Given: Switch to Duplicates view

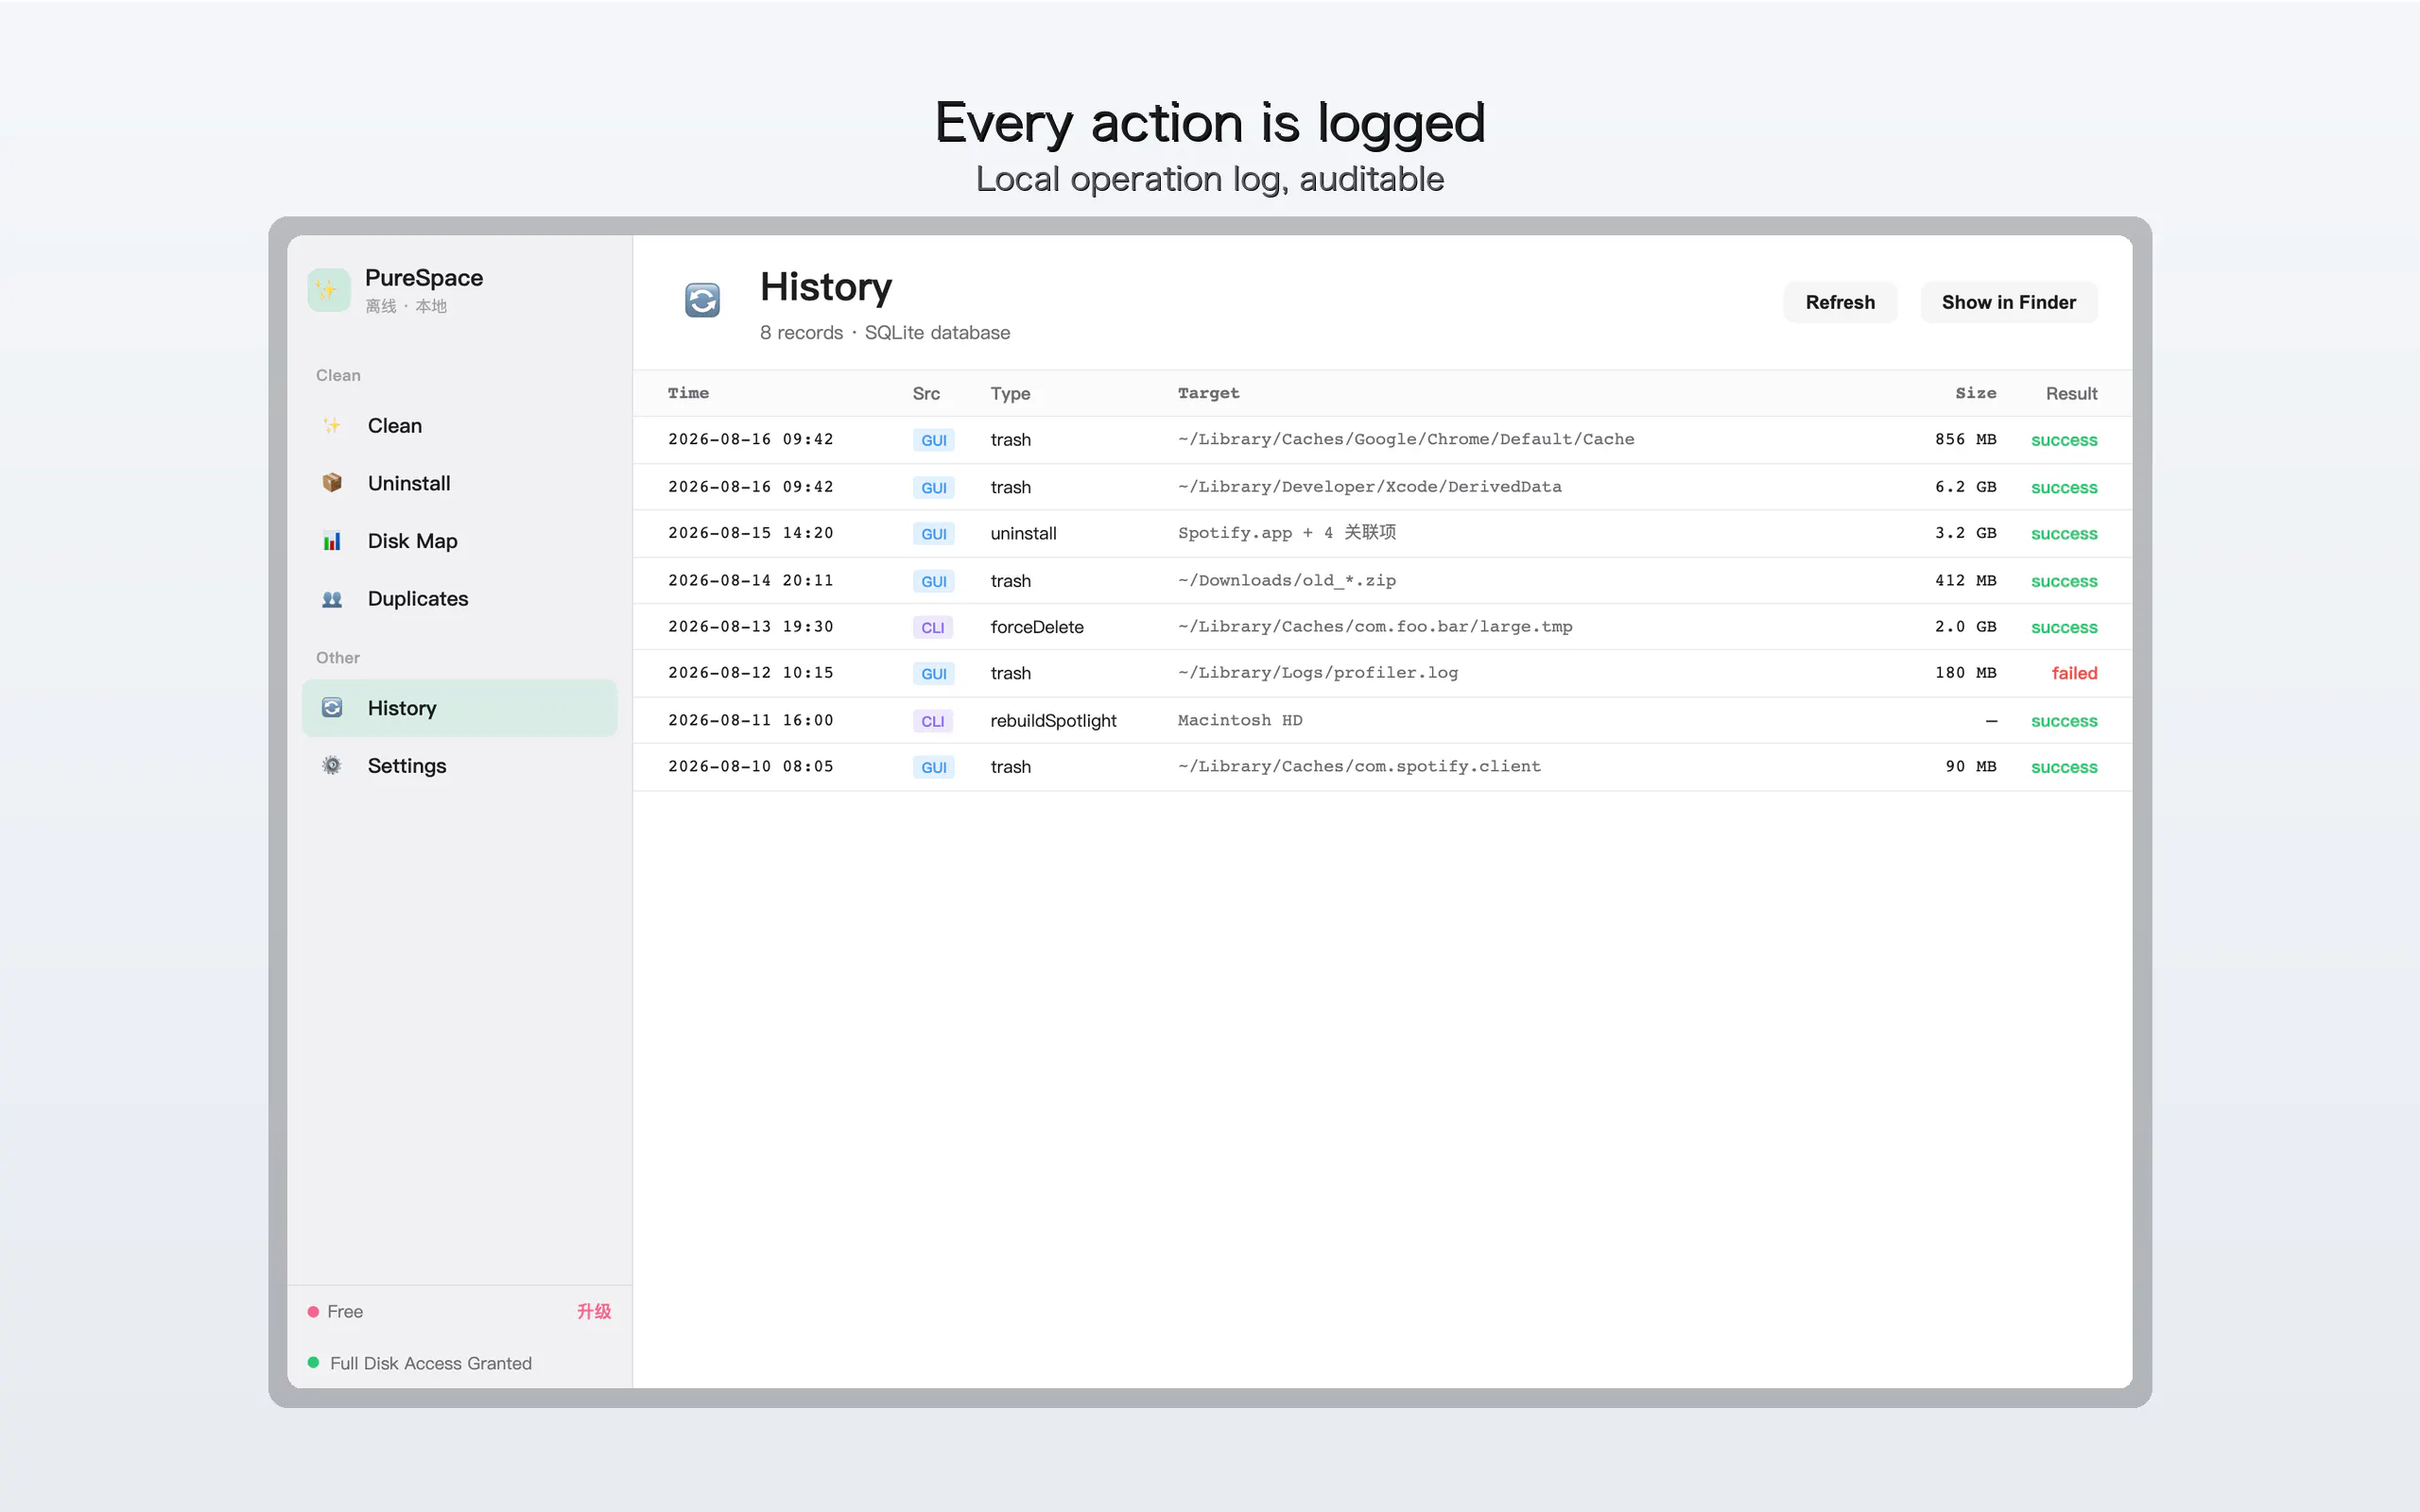Looking at the screenshot, I should (x=459, y=599).
